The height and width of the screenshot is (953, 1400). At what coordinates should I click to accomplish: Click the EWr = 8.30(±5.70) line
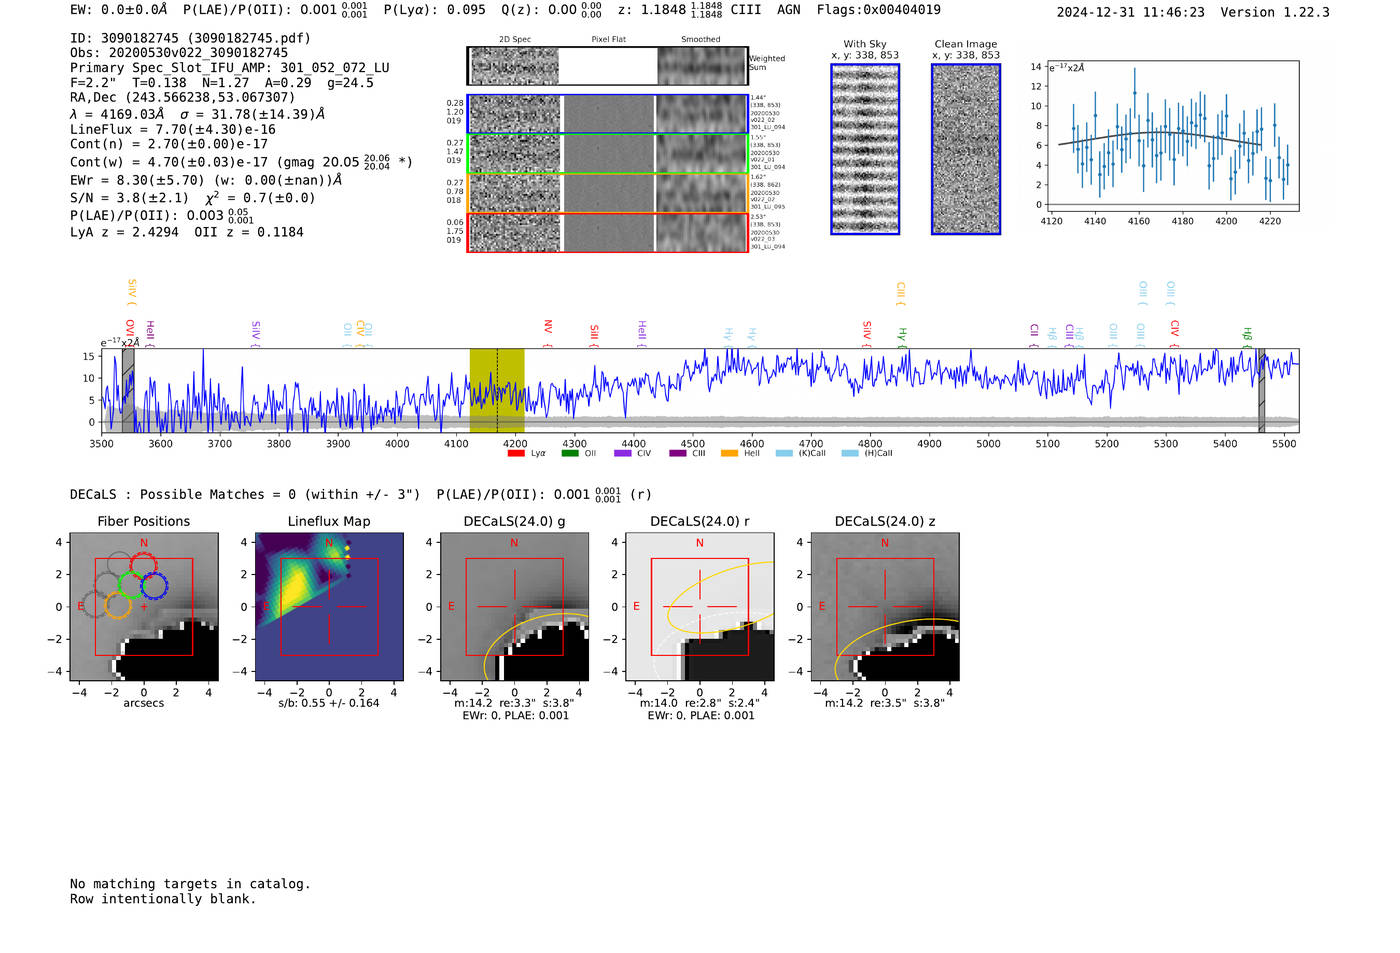(206, 180)
